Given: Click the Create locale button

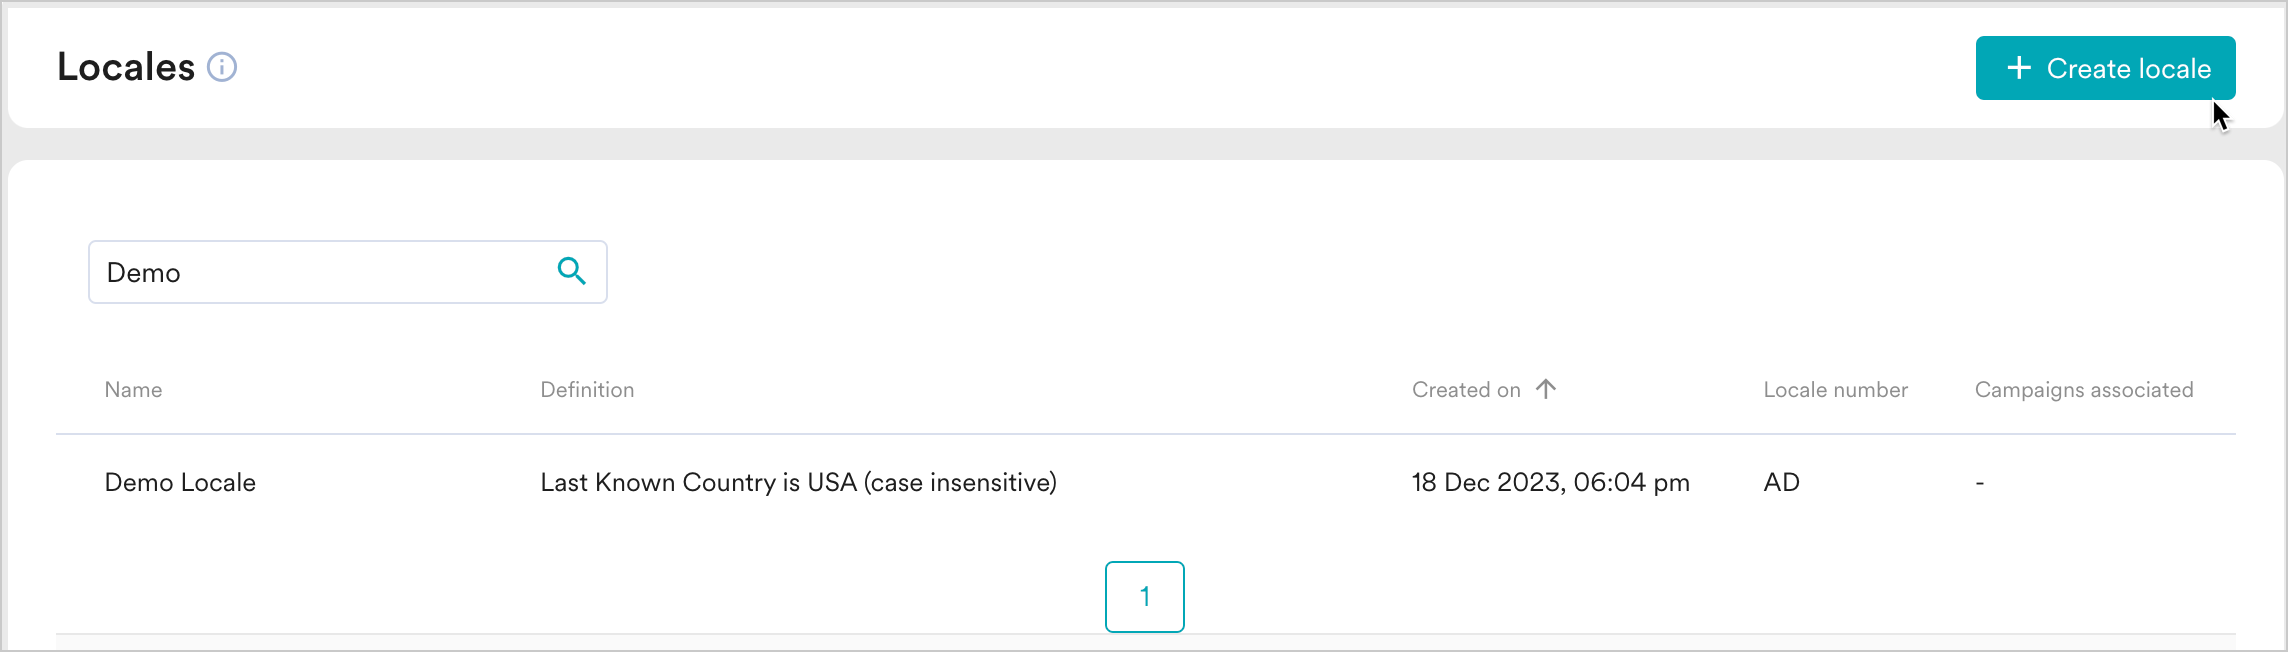Looking at the screenshot, I should click(2105, 68).
